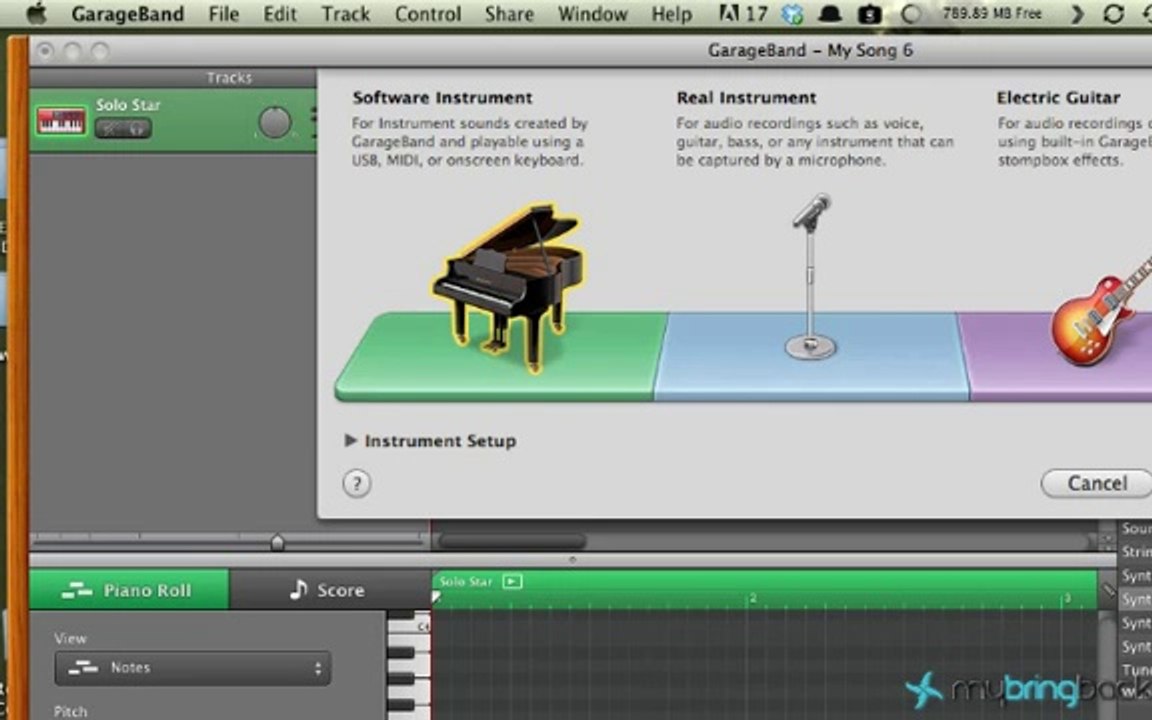Expand the Instrument Setup disclosure triangle
1152x720 pixels.
[x=350, y=440]
